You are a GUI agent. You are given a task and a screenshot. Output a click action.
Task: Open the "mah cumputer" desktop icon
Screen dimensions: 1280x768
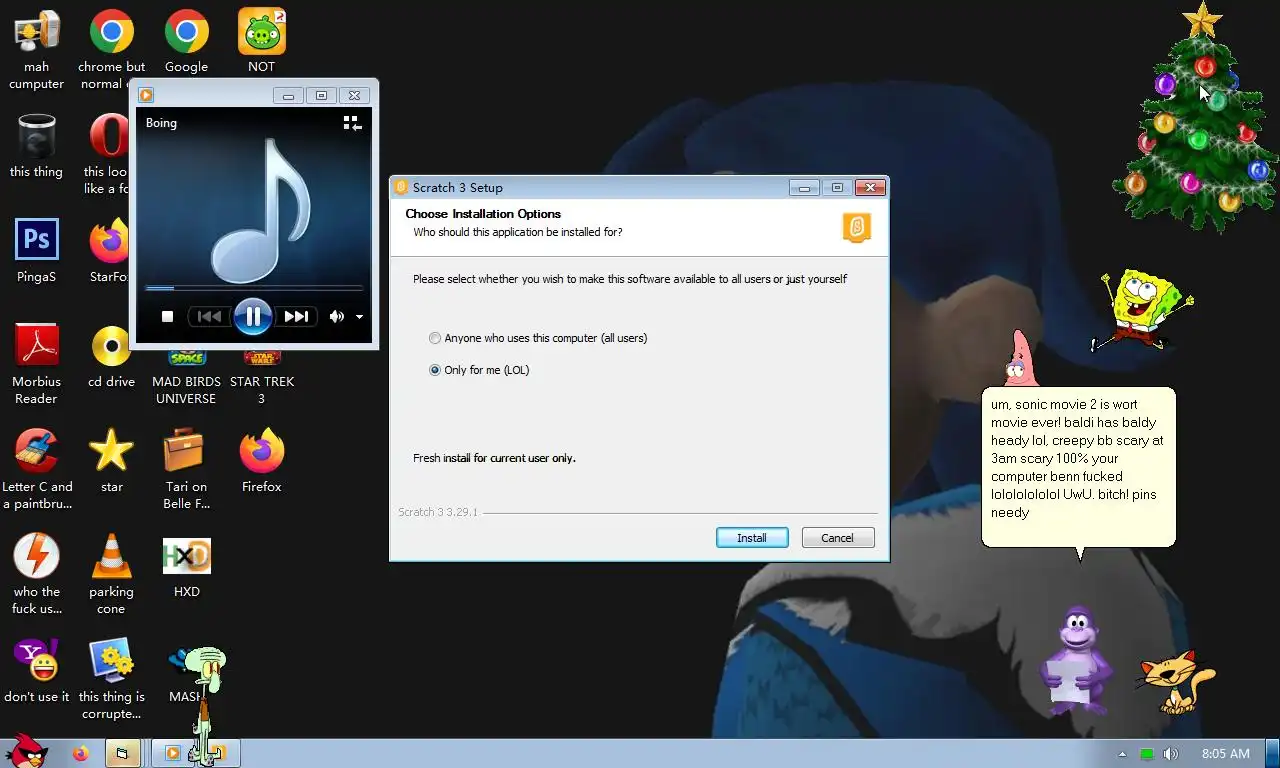pos(37,50)
